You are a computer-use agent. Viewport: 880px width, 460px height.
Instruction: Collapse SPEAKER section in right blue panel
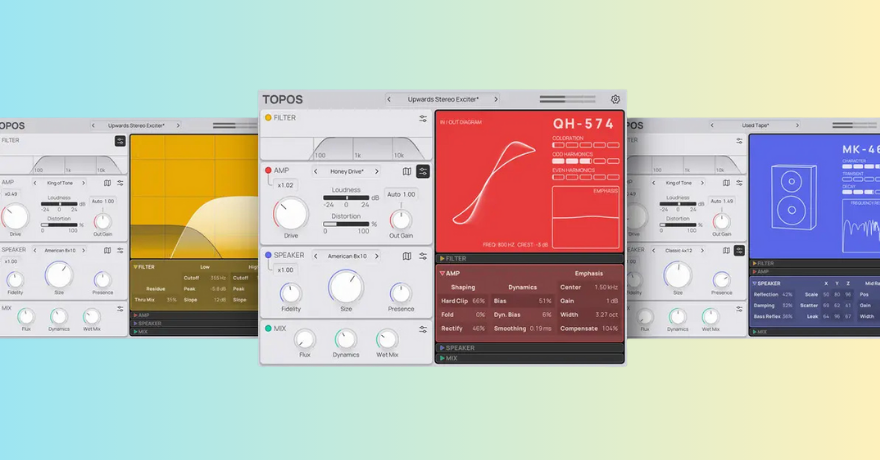click(754, 283)
